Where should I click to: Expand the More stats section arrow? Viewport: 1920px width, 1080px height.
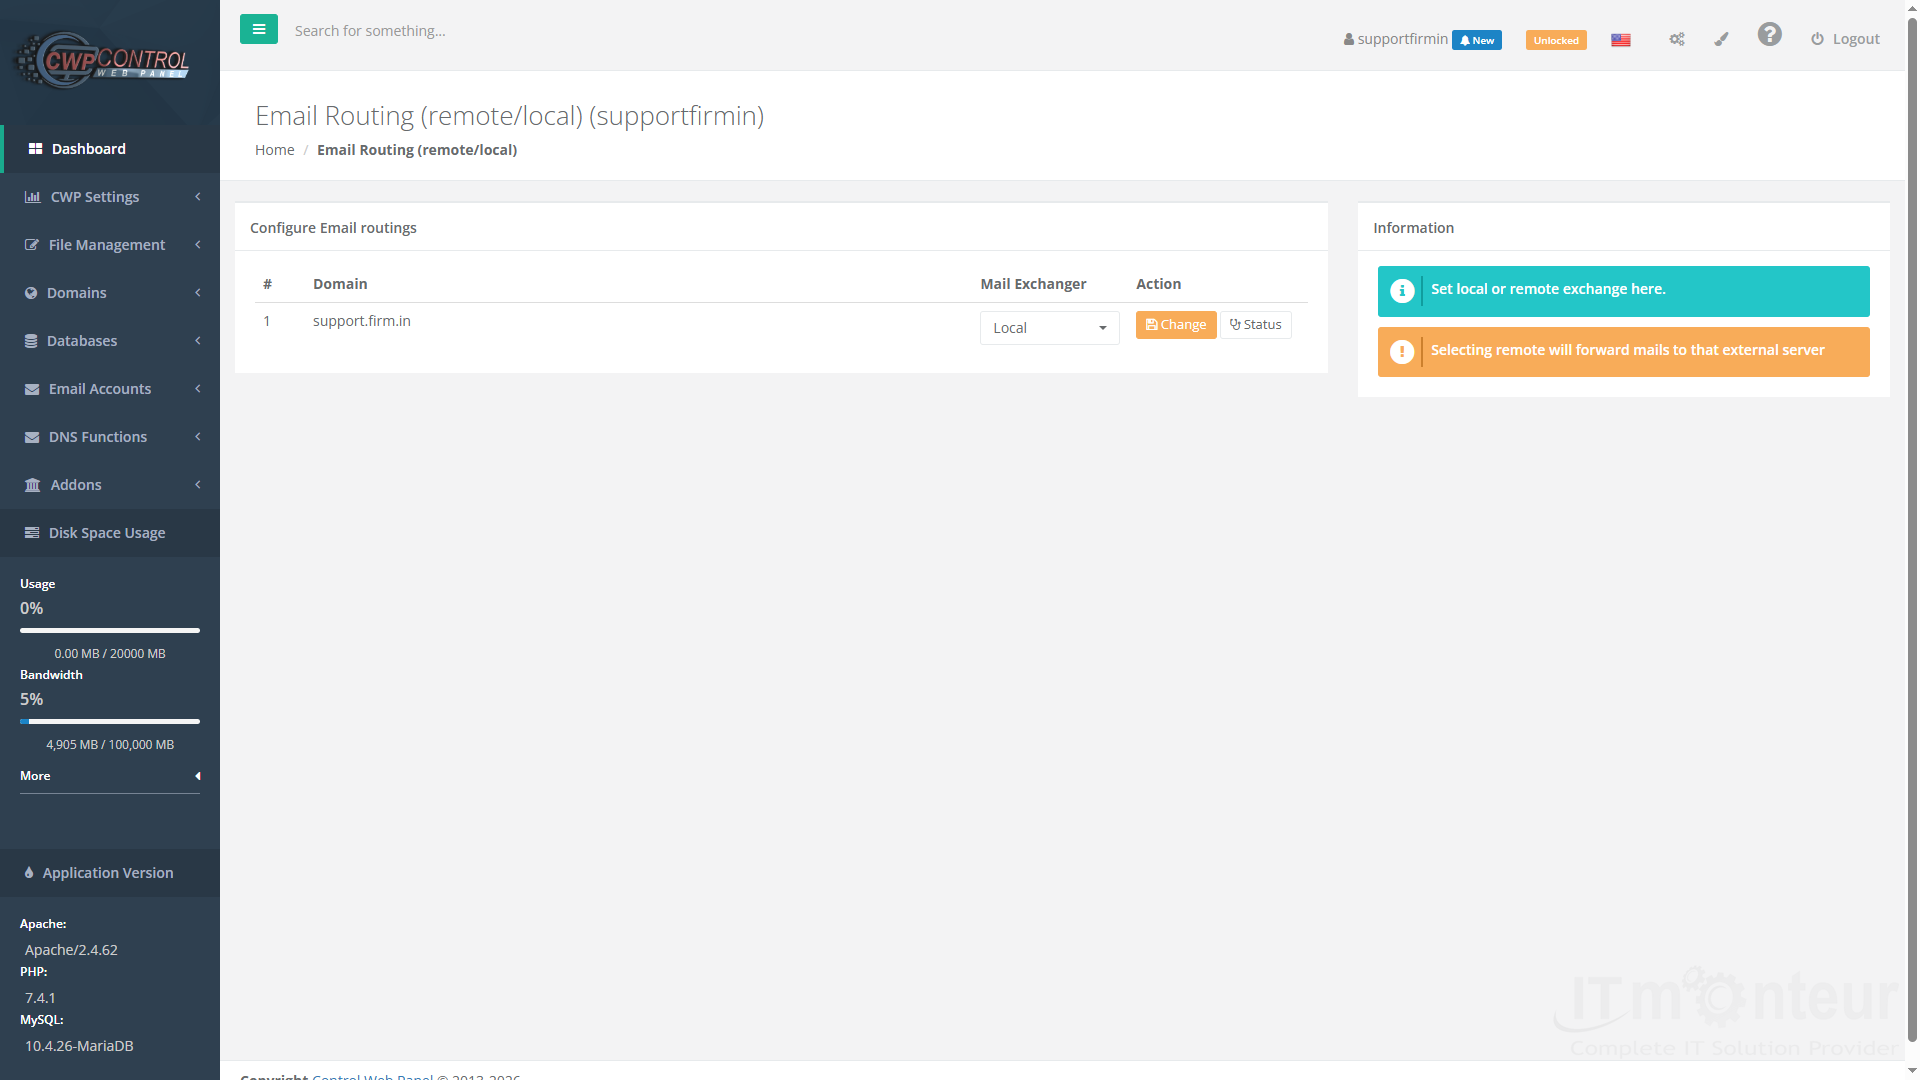point(198,776)
